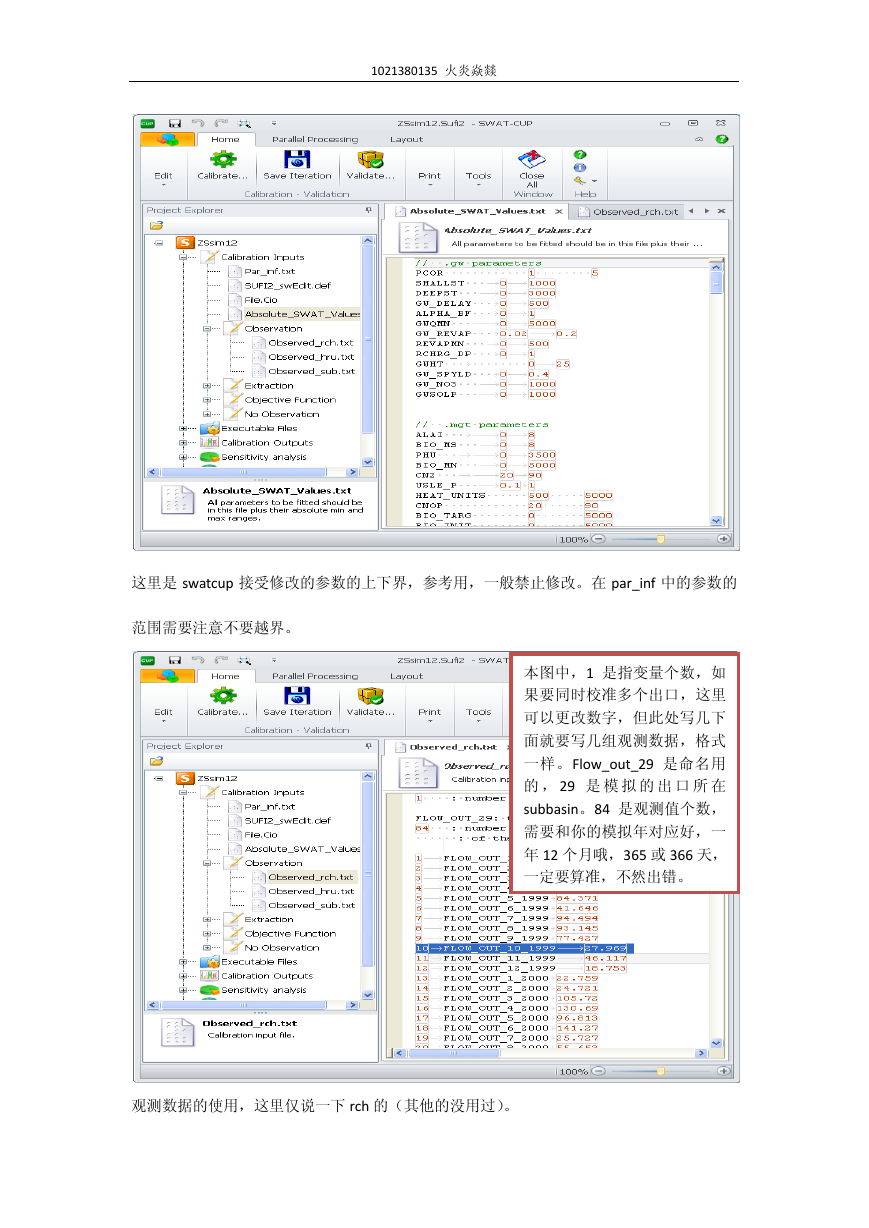Viewport: 869px width, 1228px height.
Task: Open Tools dropdown in top window ribbon
Action: (479, 180)
